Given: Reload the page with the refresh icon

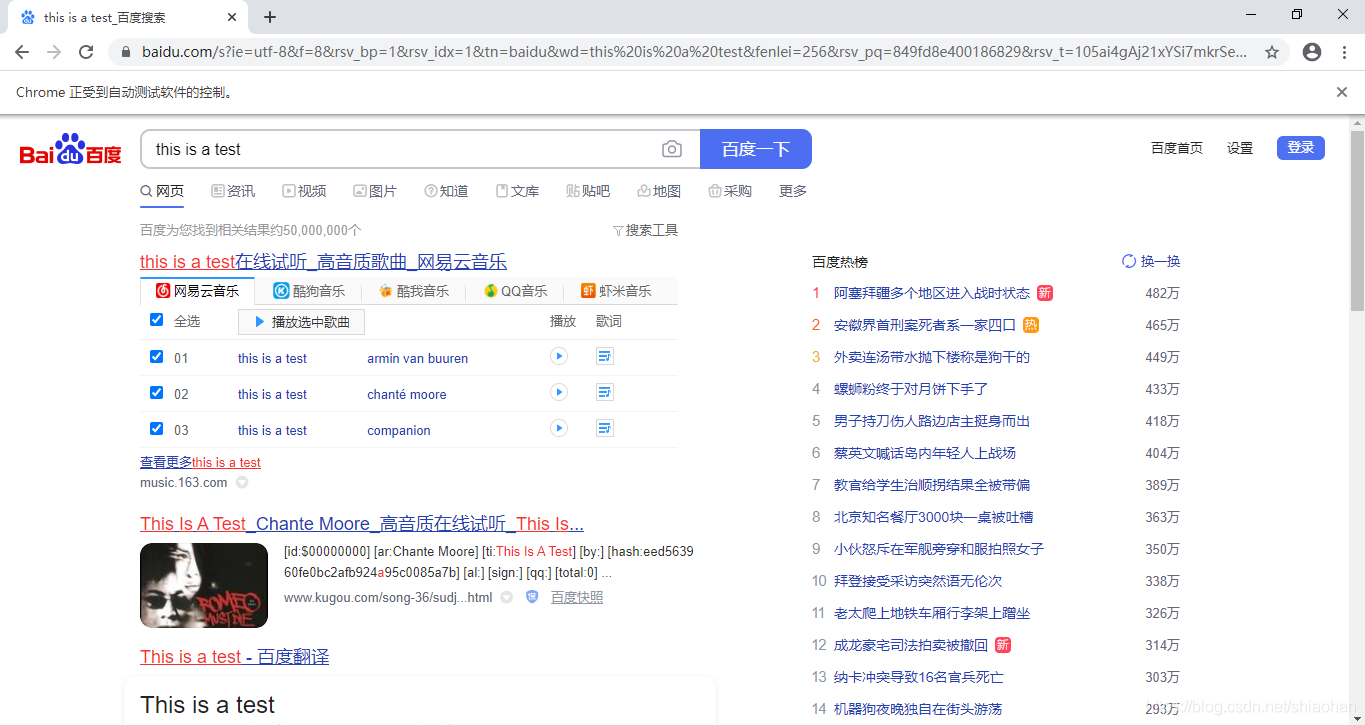Looking at the screenshot, I should click(x=86, y=52).
